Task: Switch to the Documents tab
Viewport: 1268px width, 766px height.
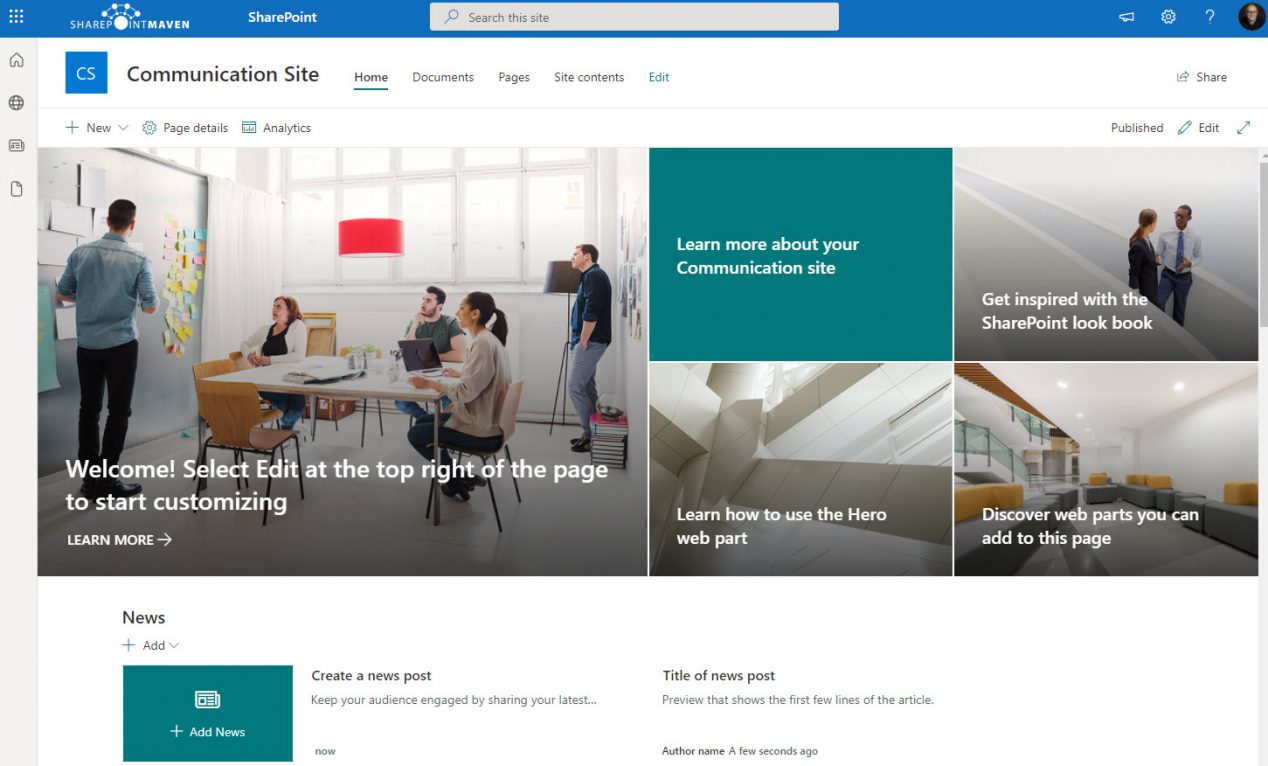Action: coord(442,77)
